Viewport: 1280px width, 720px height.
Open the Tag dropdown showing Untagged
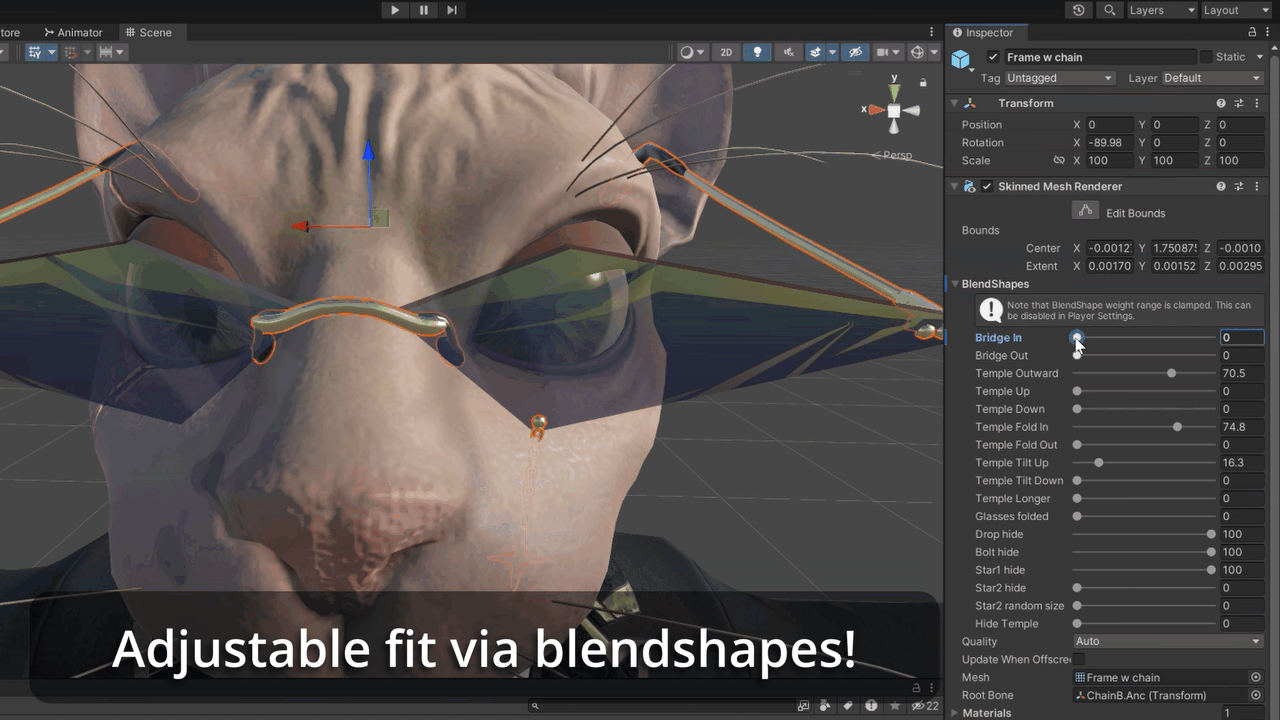click(1060, 78)
